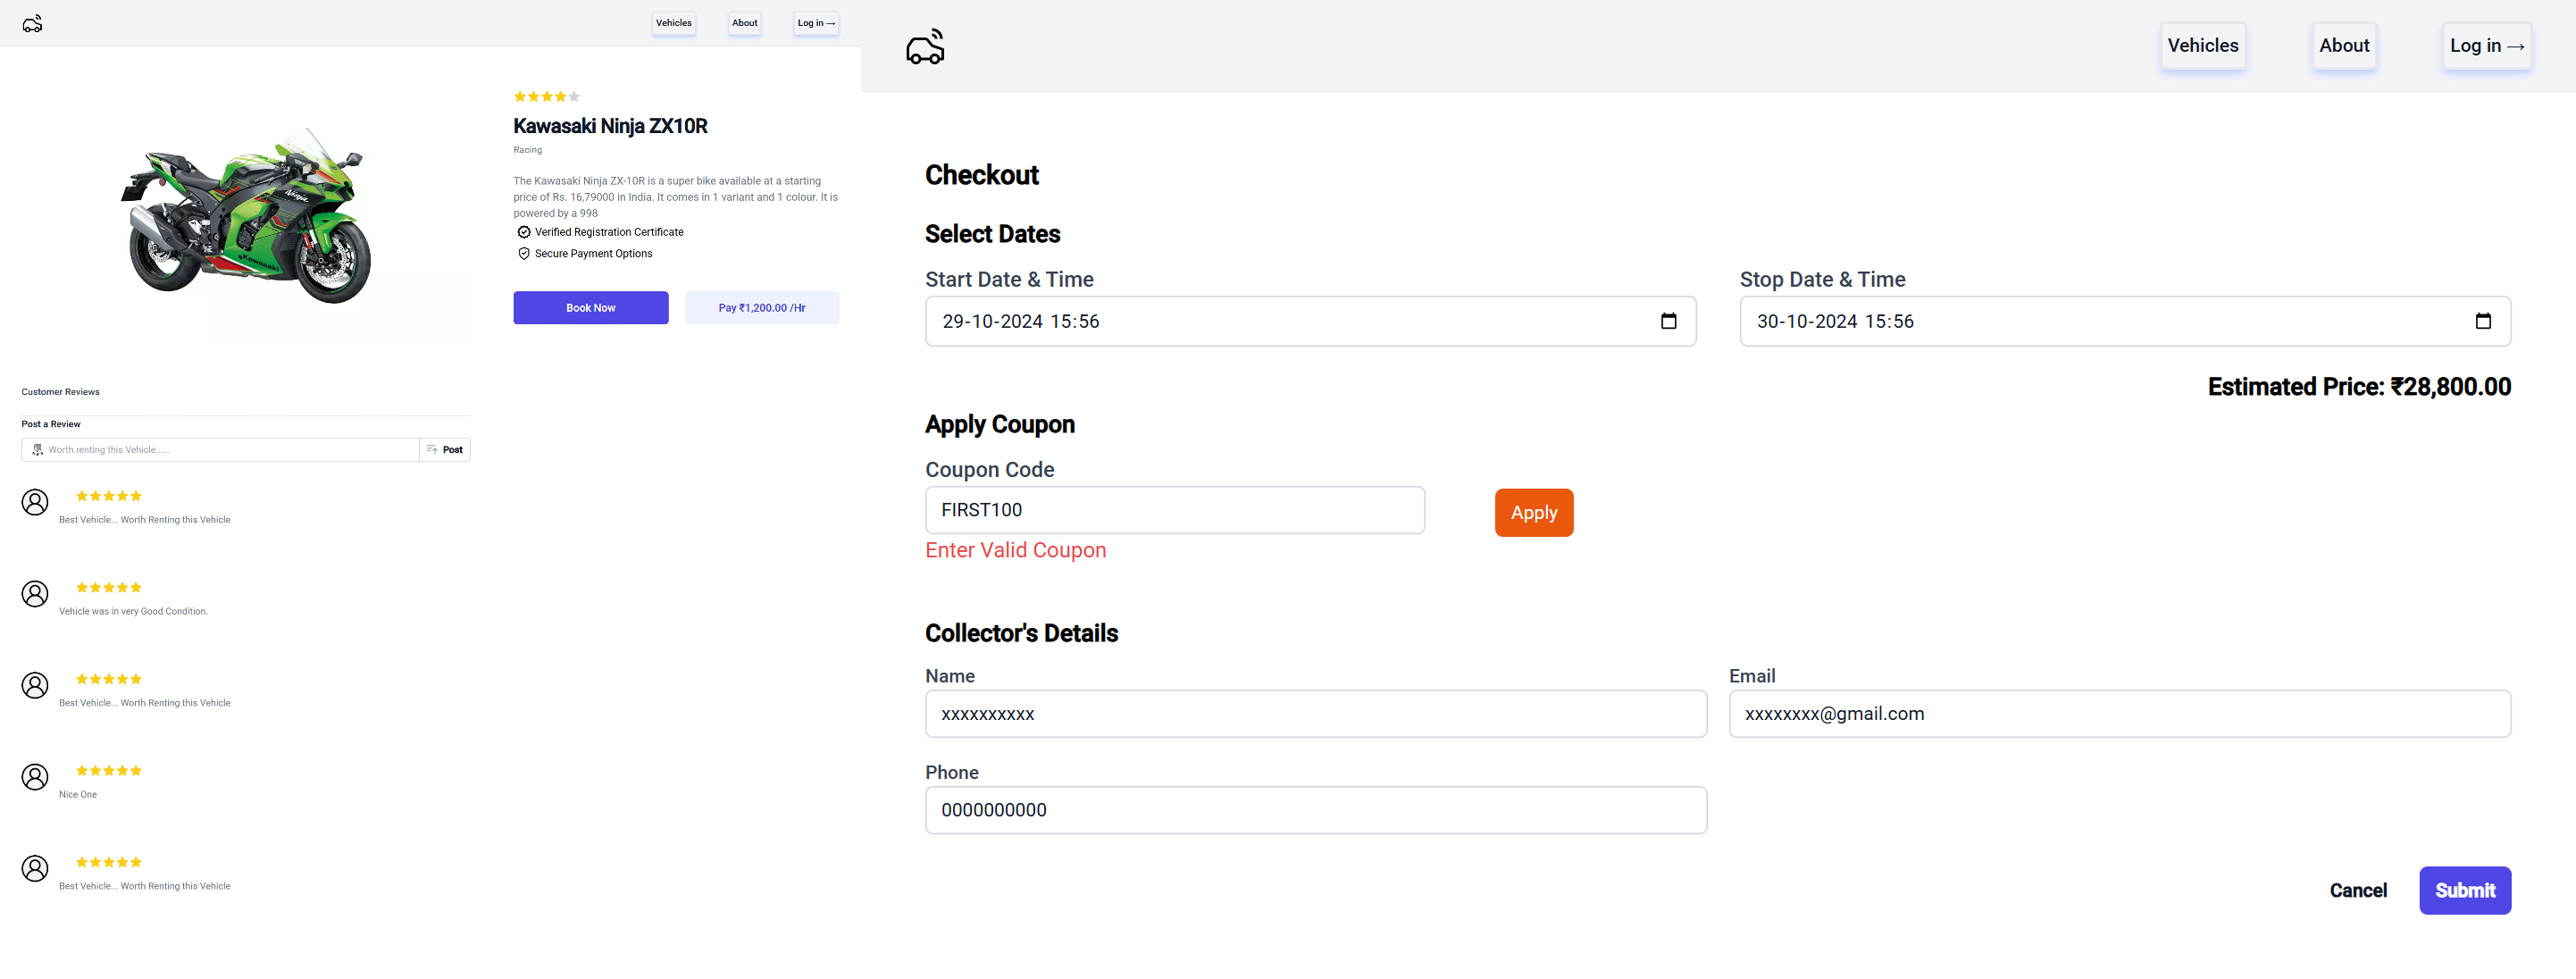Click the small logo icon in the top bar
Viewport: 2576px width, 979px height.
[x=33, y=23]
